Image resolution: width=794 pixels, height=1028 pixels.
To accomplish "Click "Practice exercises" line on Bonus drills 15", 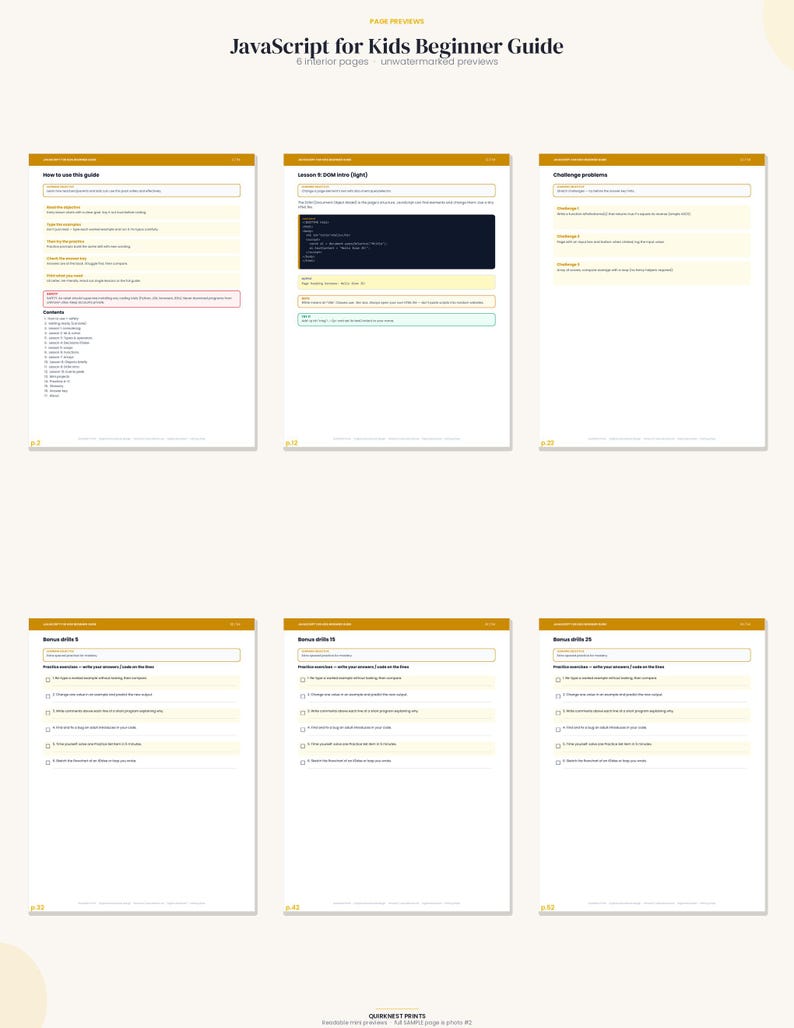I will [x=353, y=667].
